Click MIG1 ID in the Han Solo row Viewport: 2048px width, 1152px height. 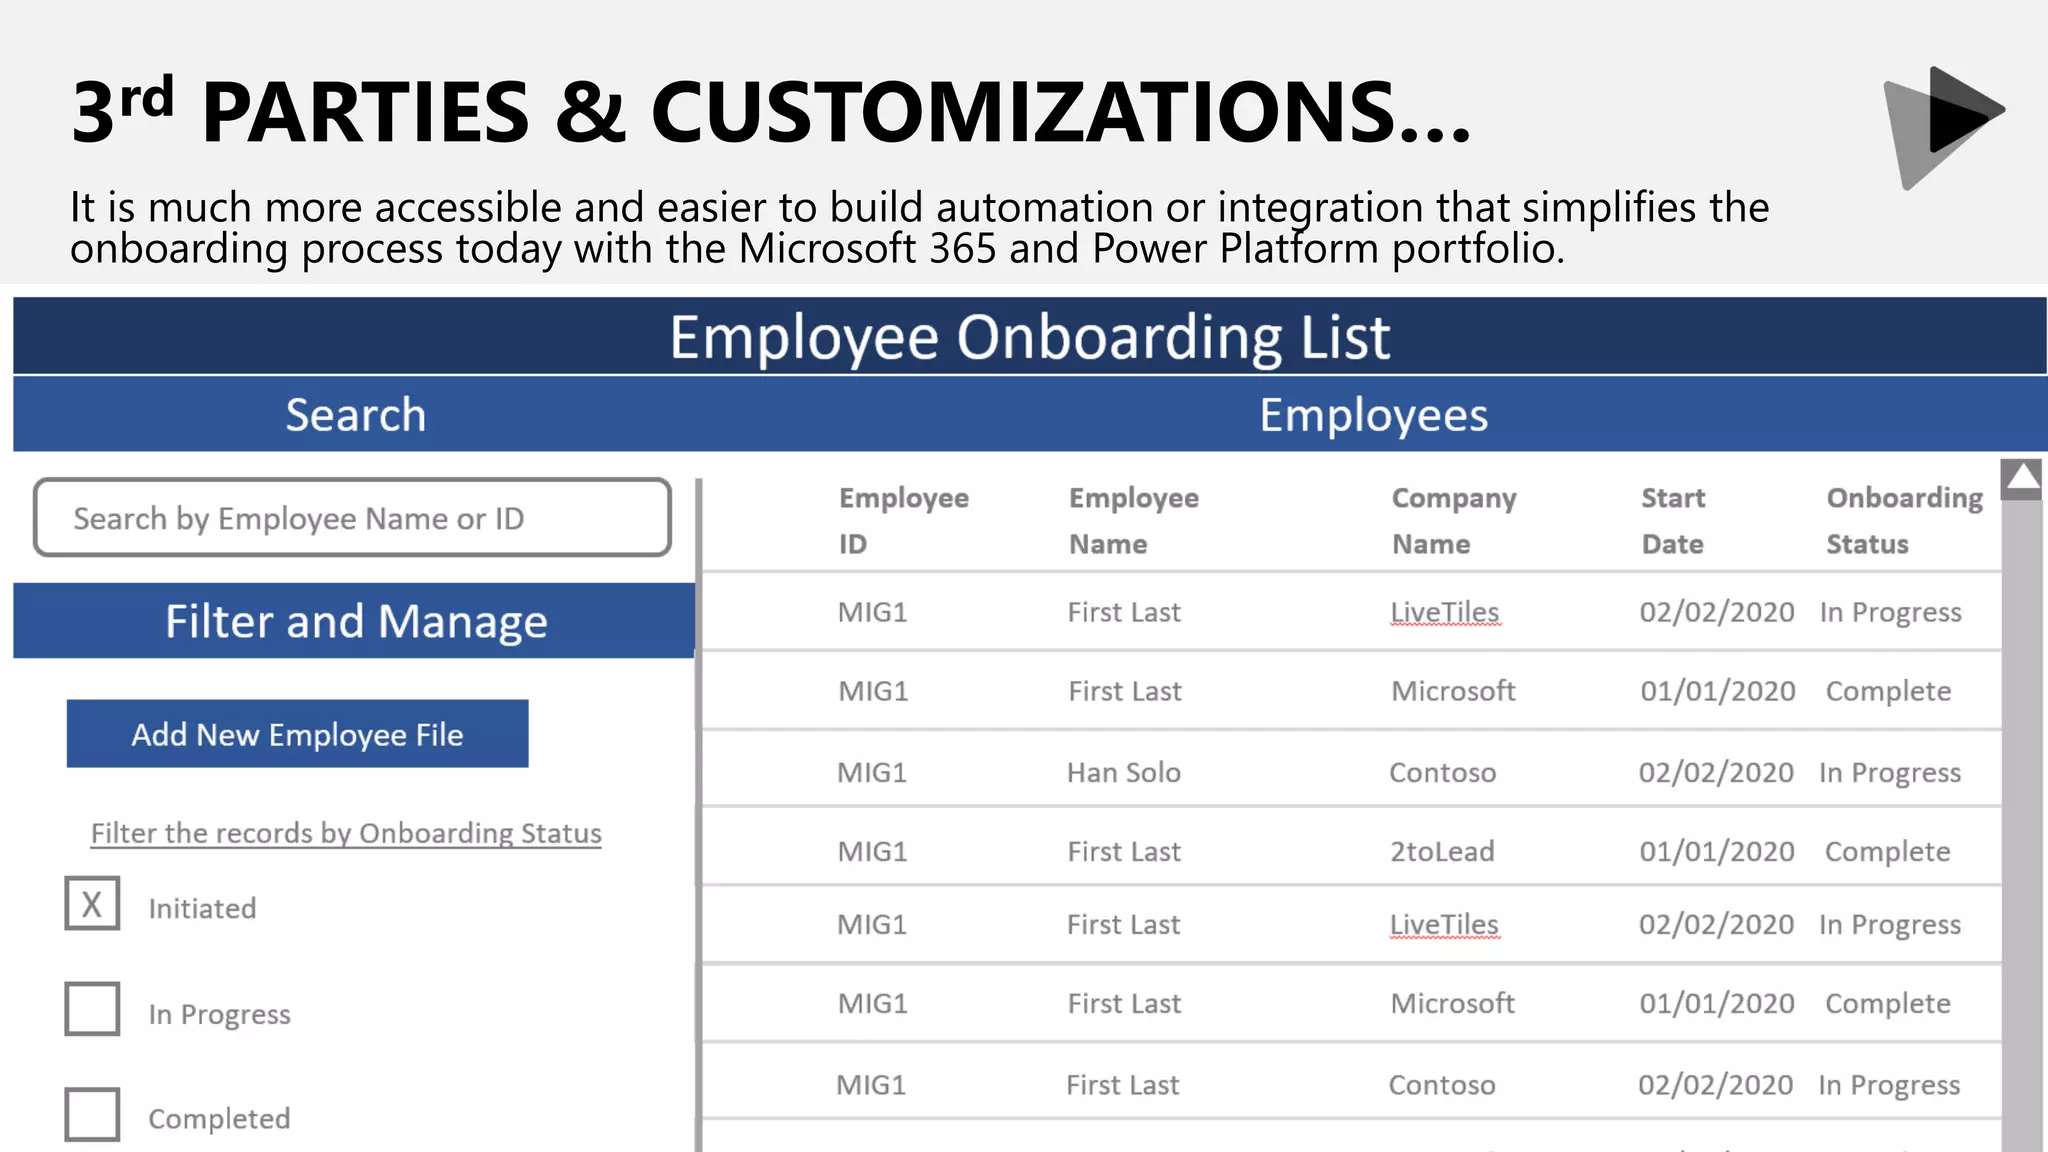(872, 773)
